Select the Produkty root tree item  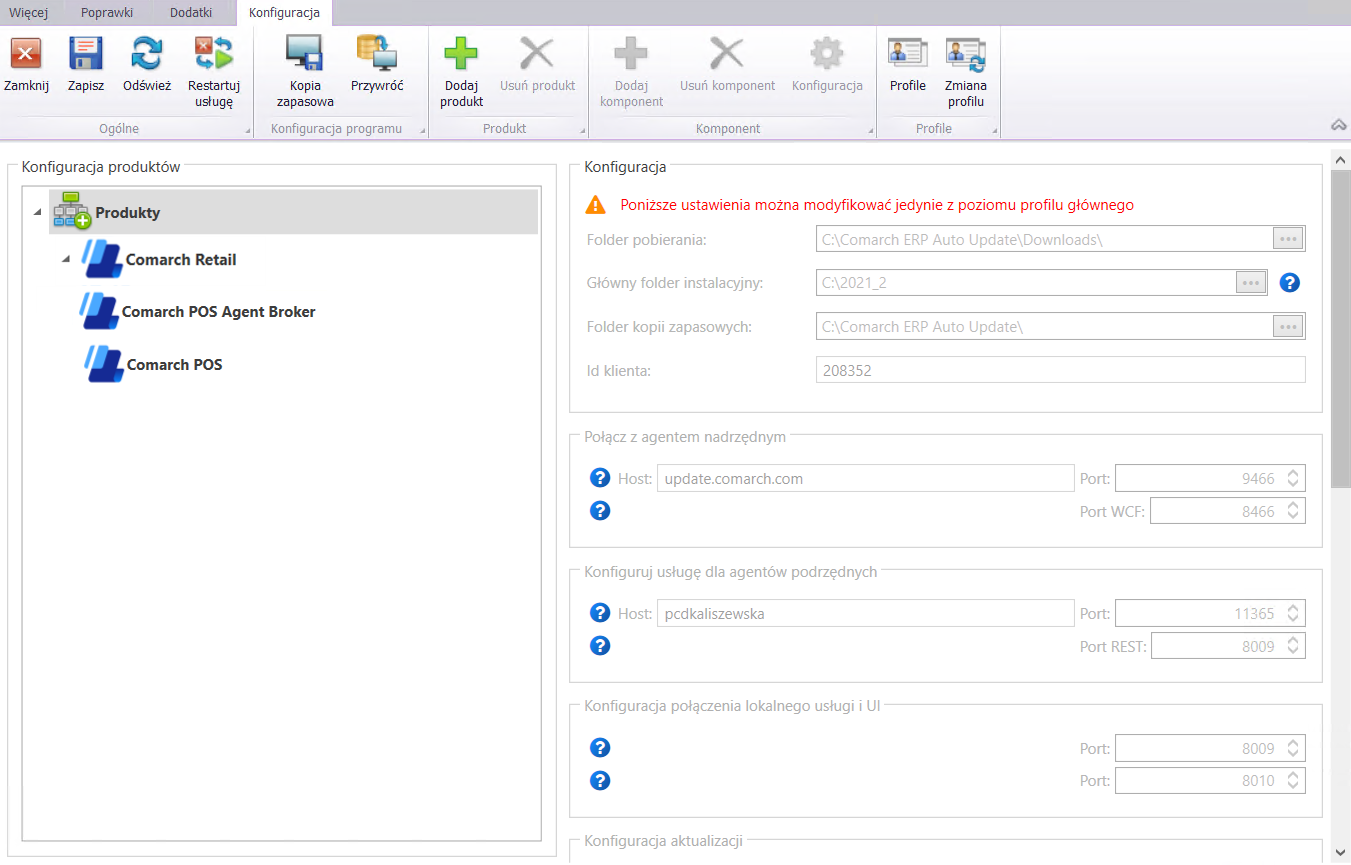pos(293,212)
